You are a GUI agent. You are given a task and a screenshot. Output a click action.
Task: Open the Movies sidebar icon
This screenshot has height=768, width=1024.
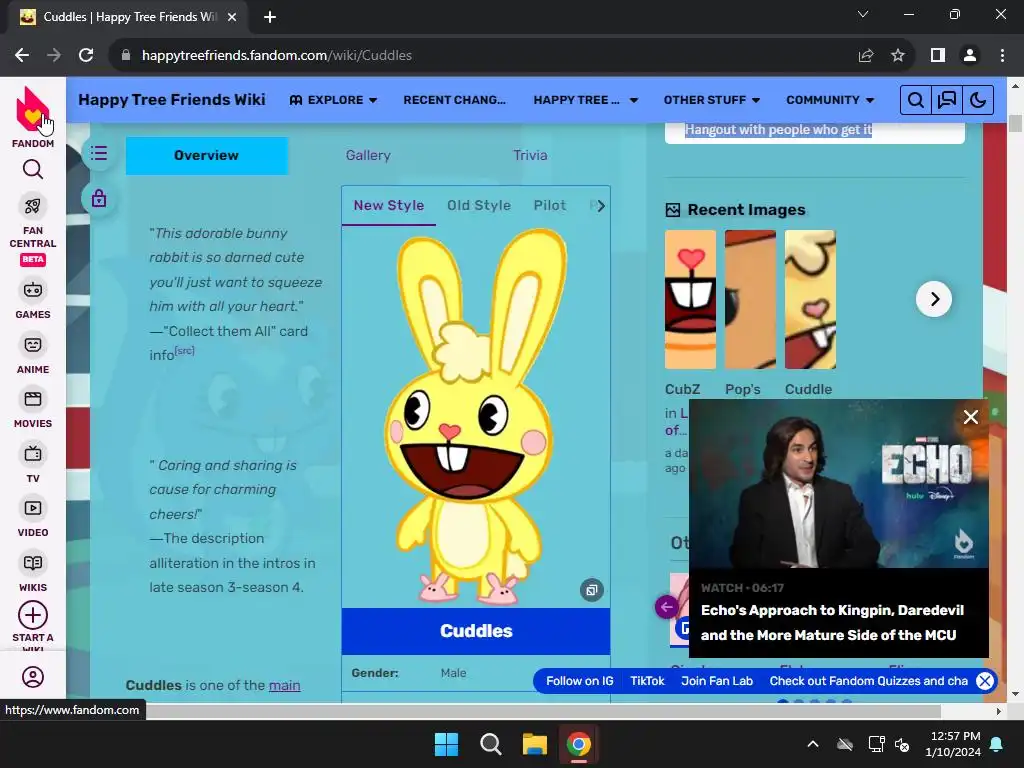coord(33,399)
